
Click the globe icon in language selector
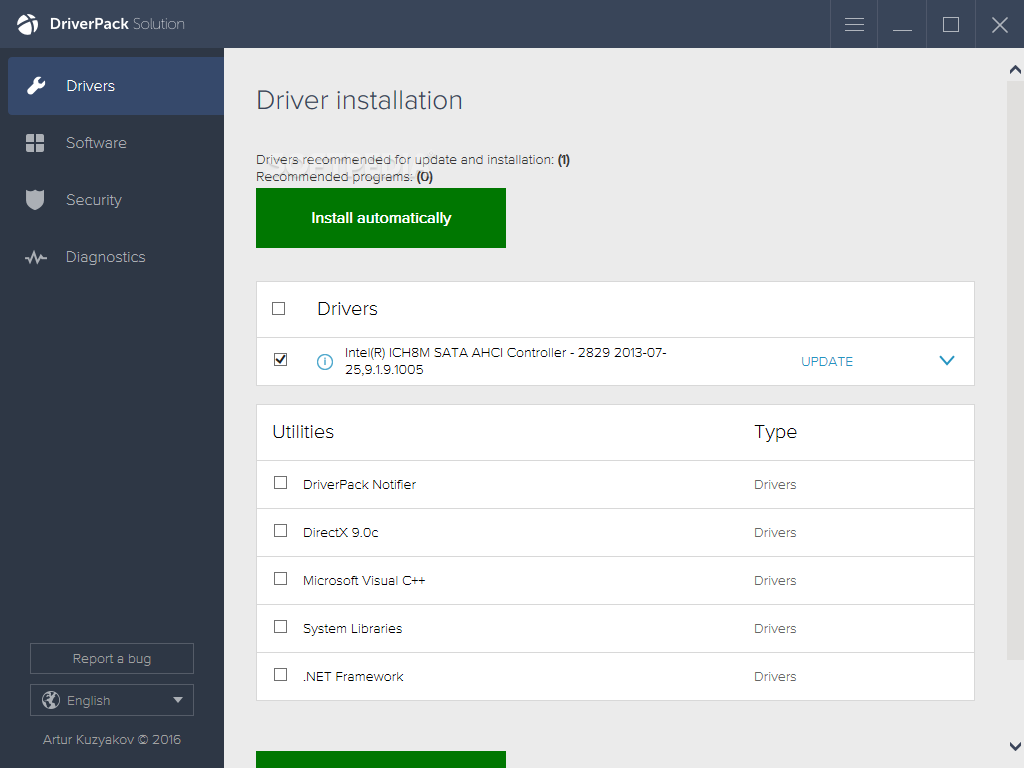[49, 700]
